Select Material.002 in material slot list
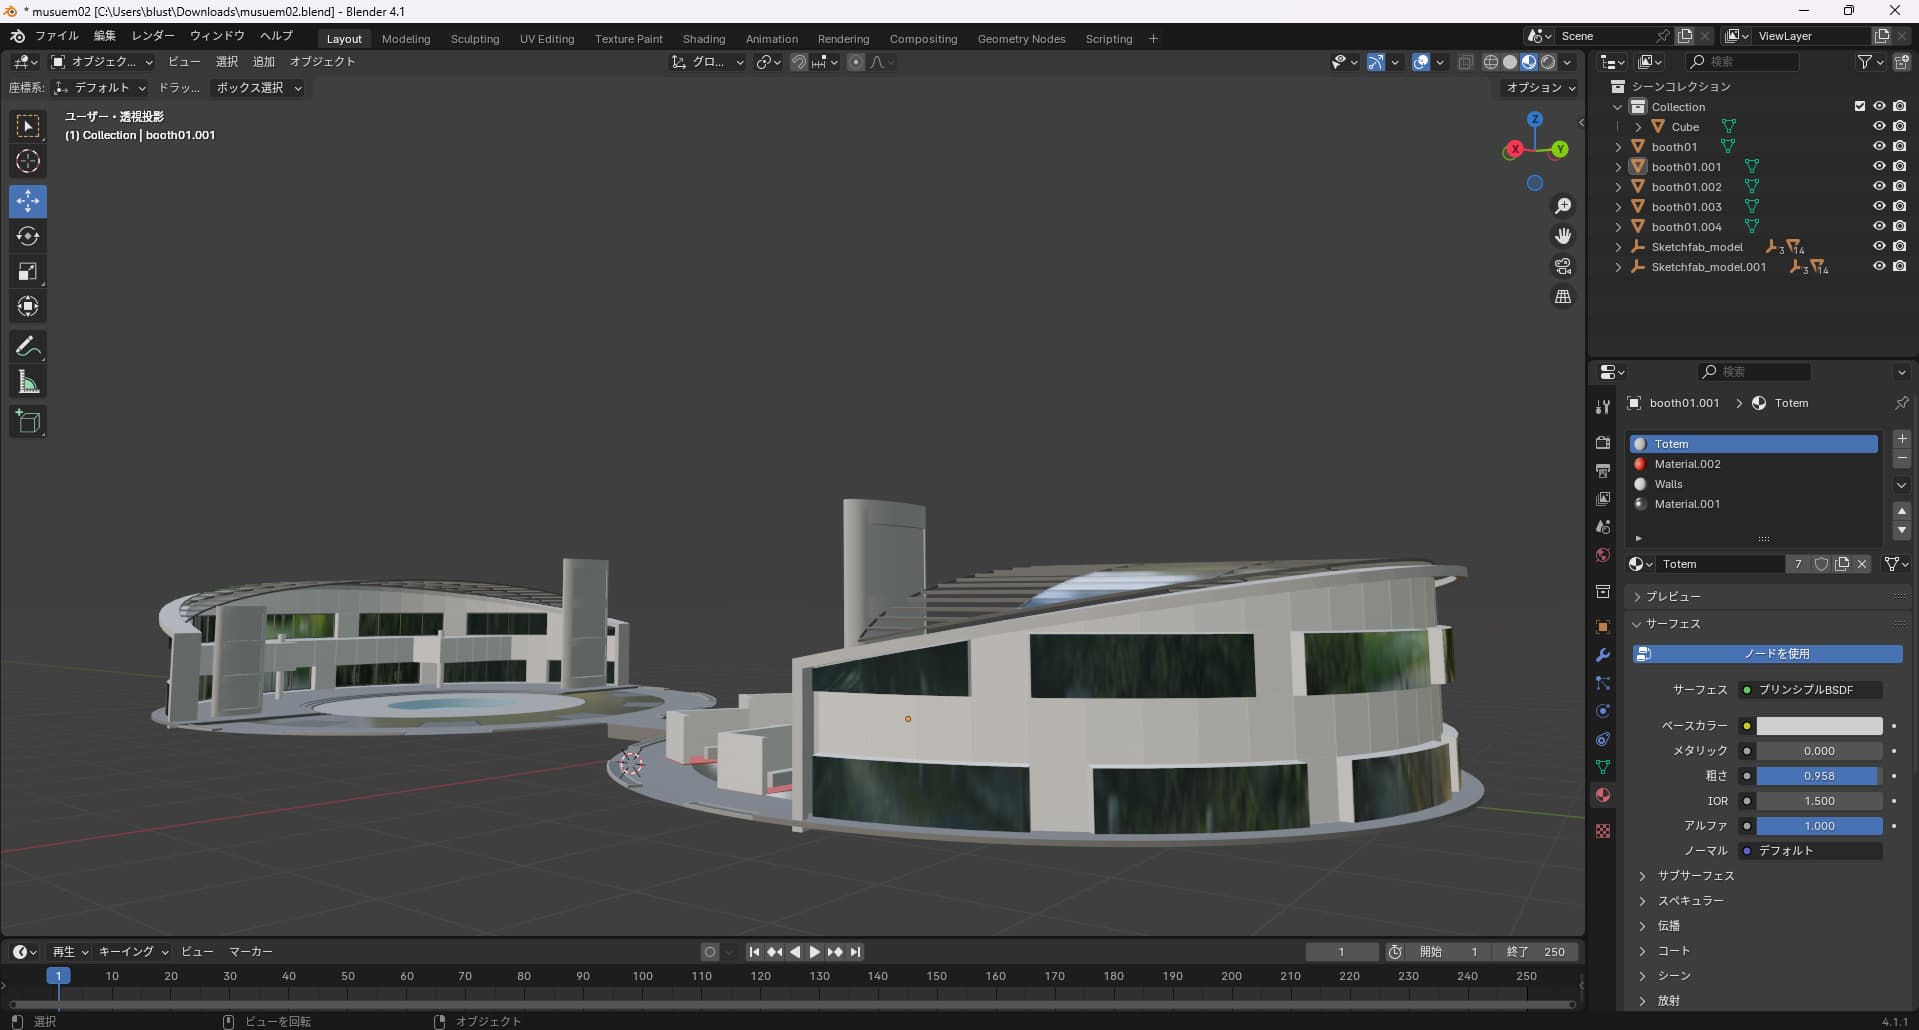Viewport: 1919px width, 1030px height. [x=1687, y=464]
